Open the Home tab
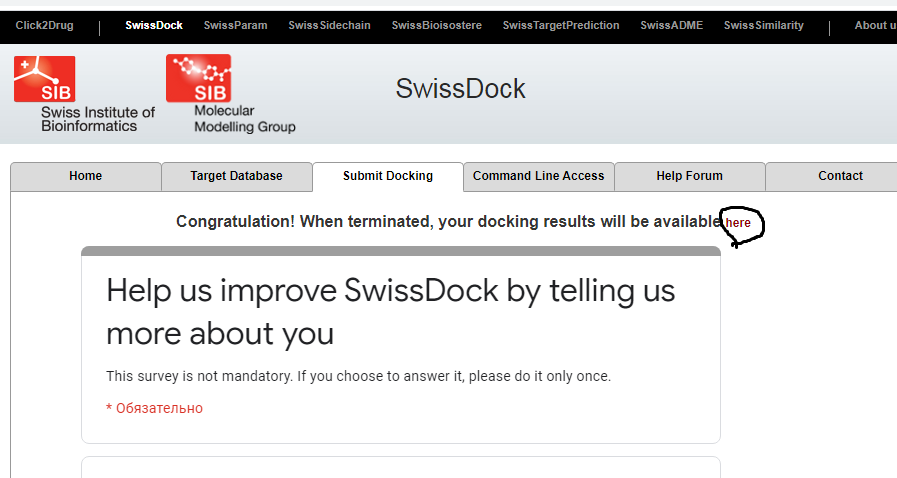The height and width of the screenshot is (478, 897). pos(86,176)
